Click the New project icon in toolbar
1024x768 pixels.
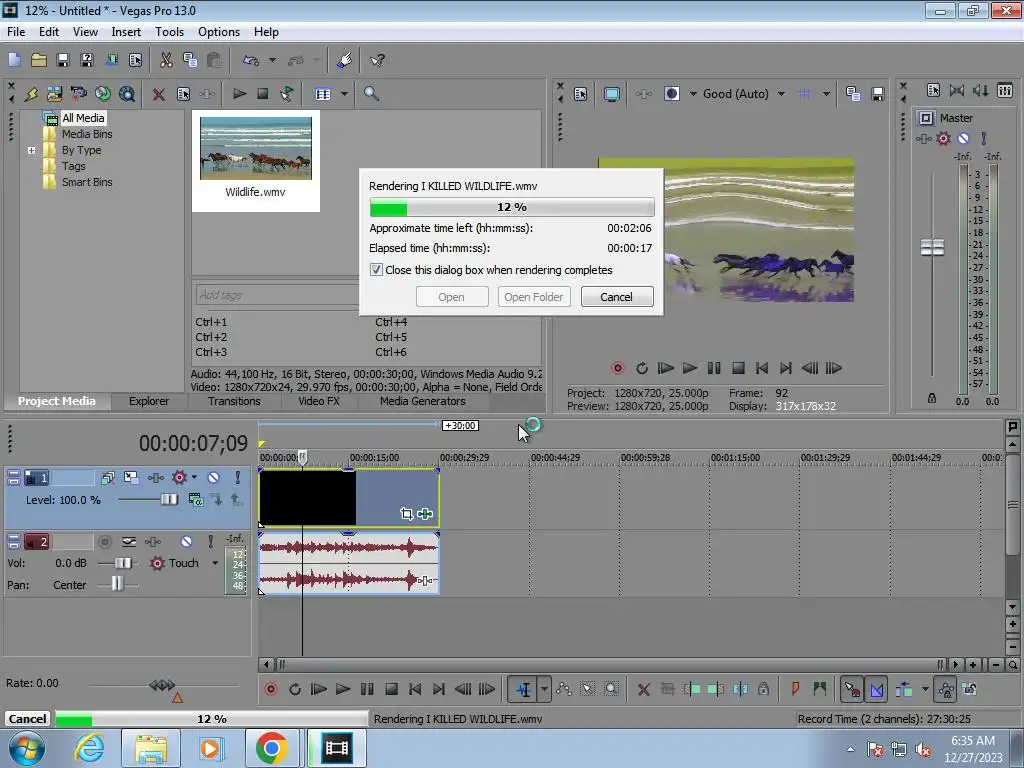click(14, 60)
